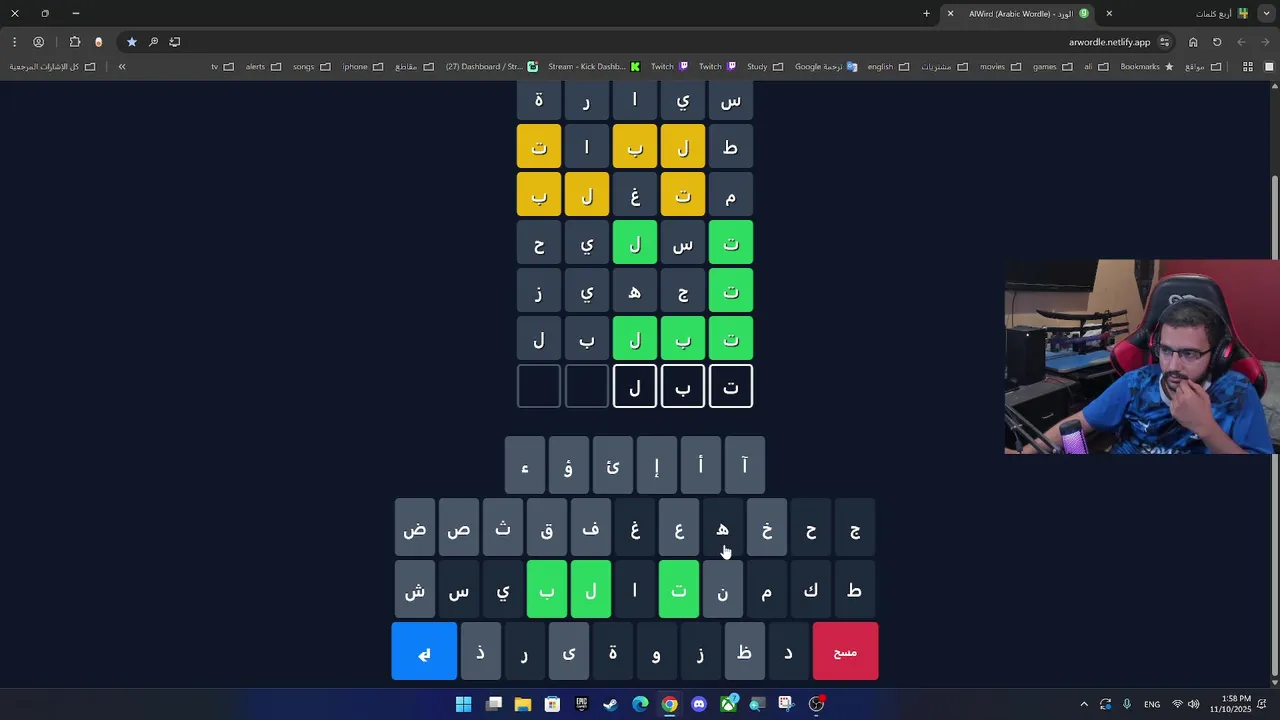Submit the guess with the blue enter key

(x=424, y=652)
